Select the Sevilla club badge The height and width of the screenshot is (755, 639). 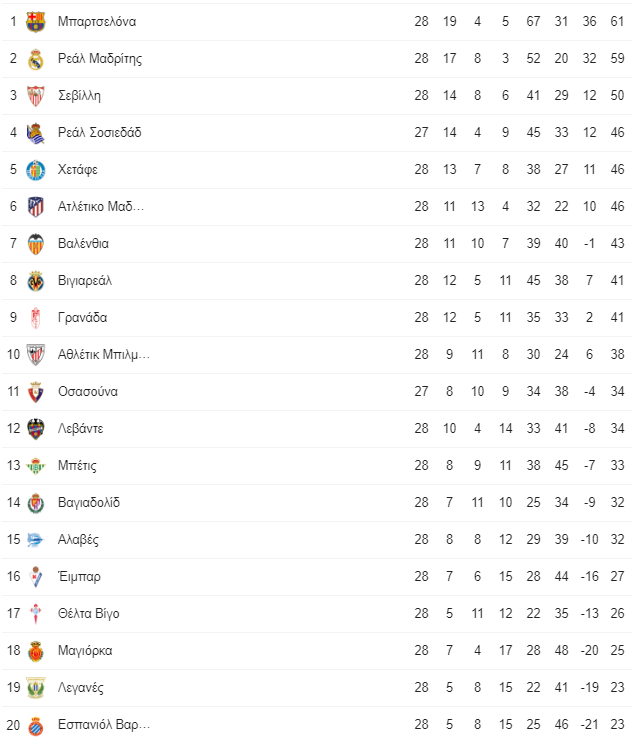pos(36,96)
